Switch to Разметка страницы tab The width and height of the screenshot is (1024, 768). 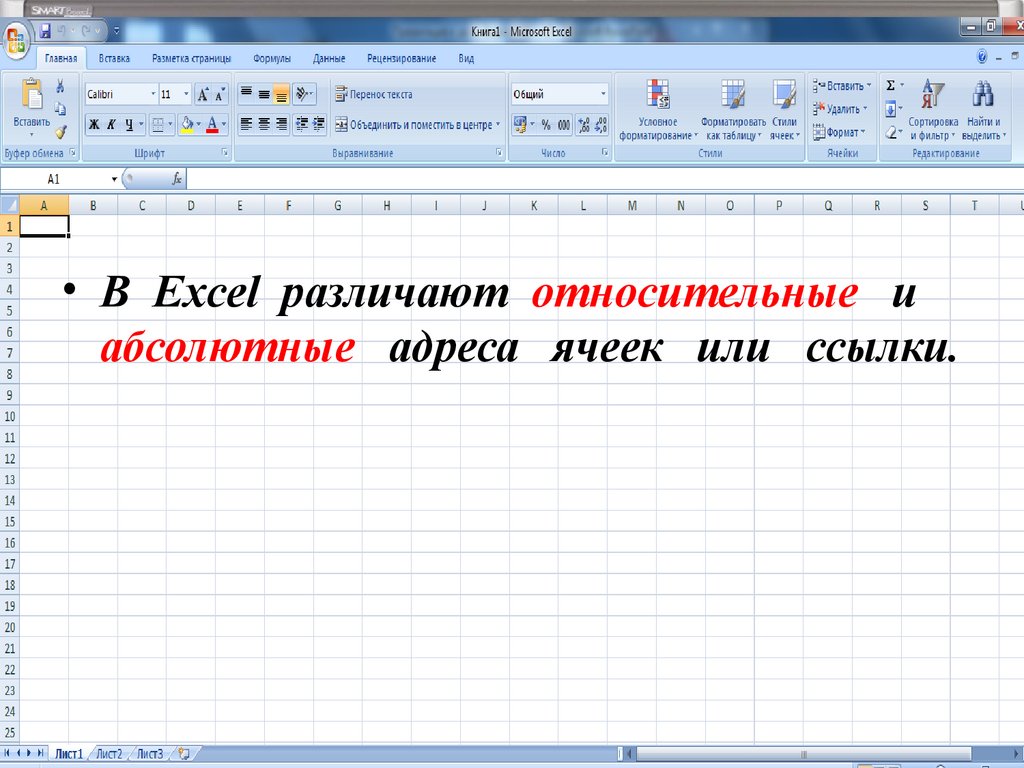tap(191, 58)
